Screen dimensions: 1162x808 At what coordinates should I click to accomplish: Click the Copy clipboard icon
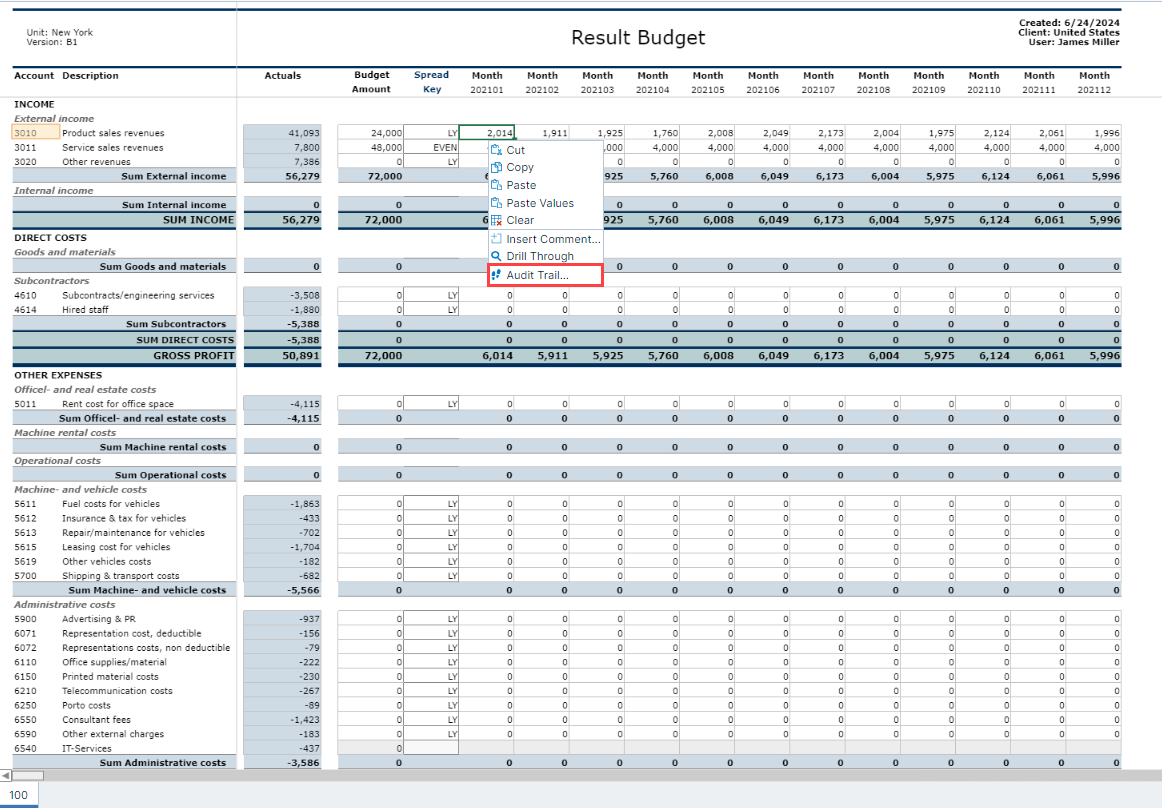tap(497, 167)
